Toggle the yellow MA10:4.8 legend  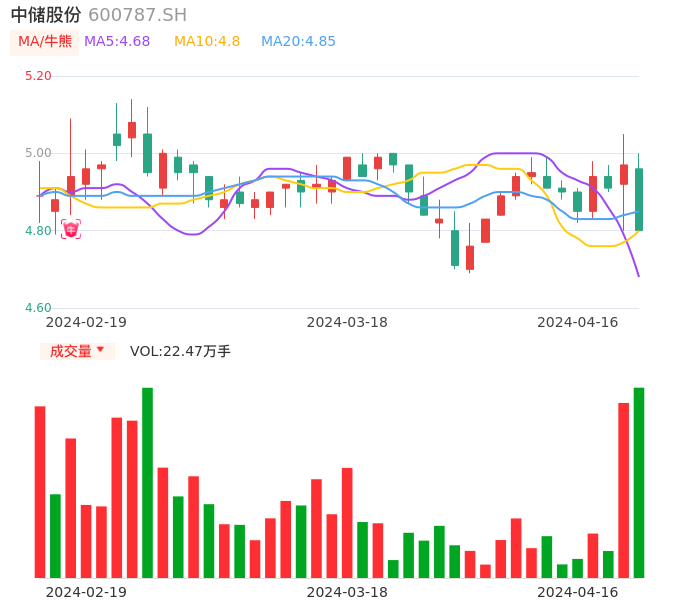[207, 42]
